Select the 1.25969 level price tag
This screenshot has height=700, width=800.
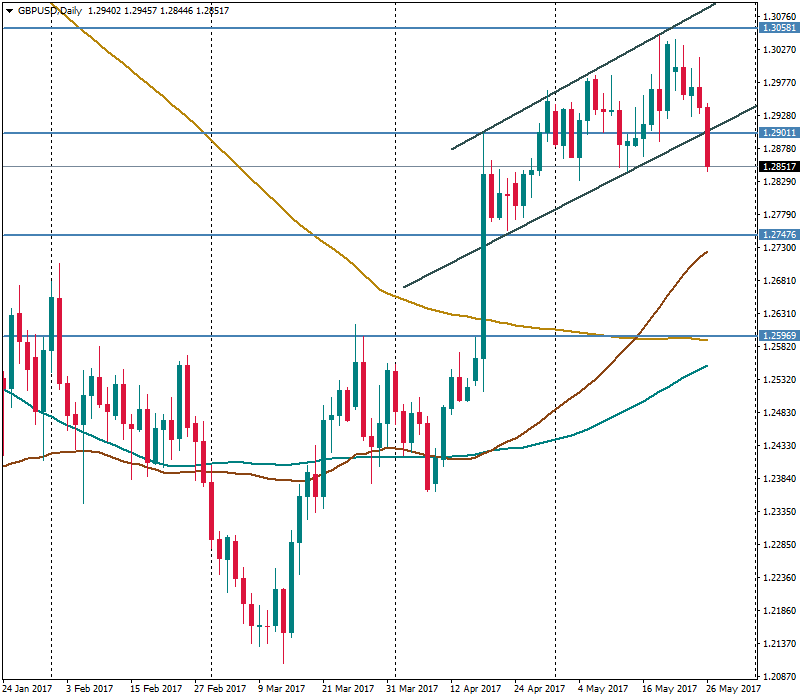coord(778,336)
